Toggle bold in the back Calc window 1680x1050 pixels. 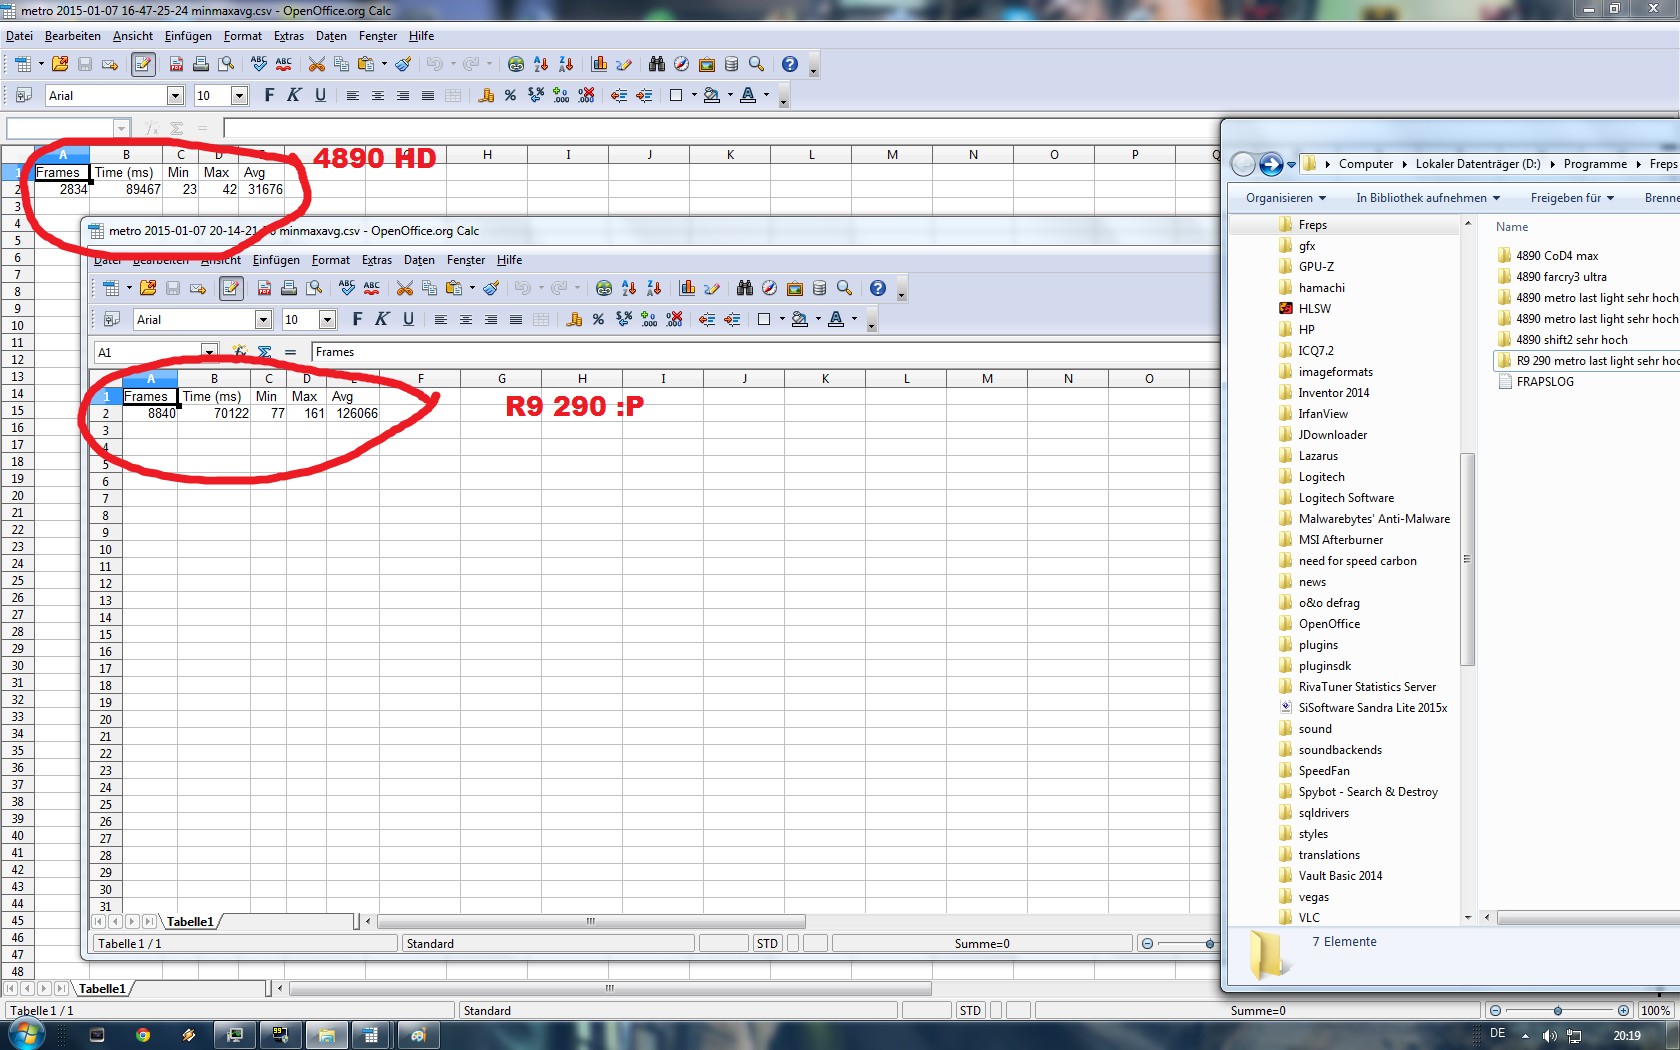click(269, 95)
